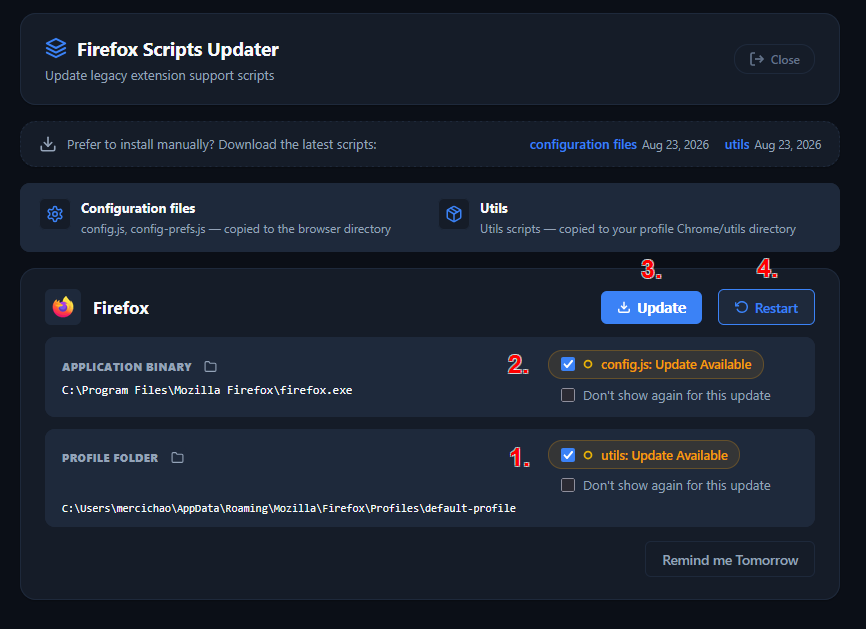The width and height of the screenshot is (866, 629).
Task: Check "Don't show again" under utils
Action: (x=568, y=485)
